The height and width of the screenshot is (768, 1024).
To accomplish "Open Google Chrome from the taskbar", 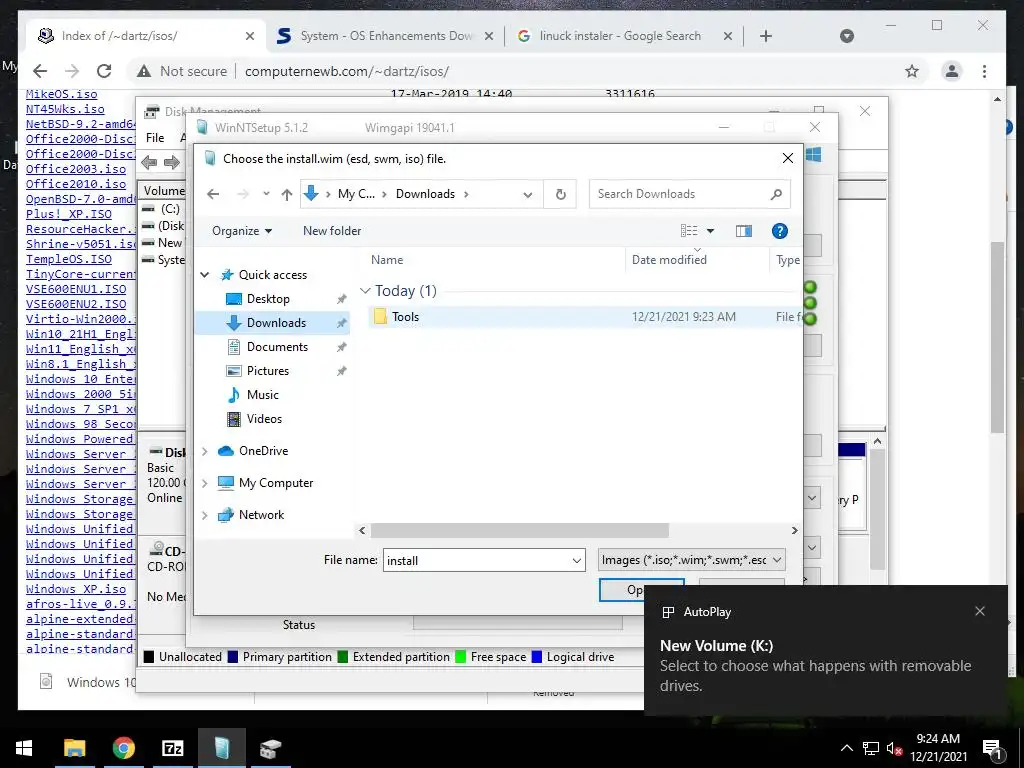I will pos(123,748).
